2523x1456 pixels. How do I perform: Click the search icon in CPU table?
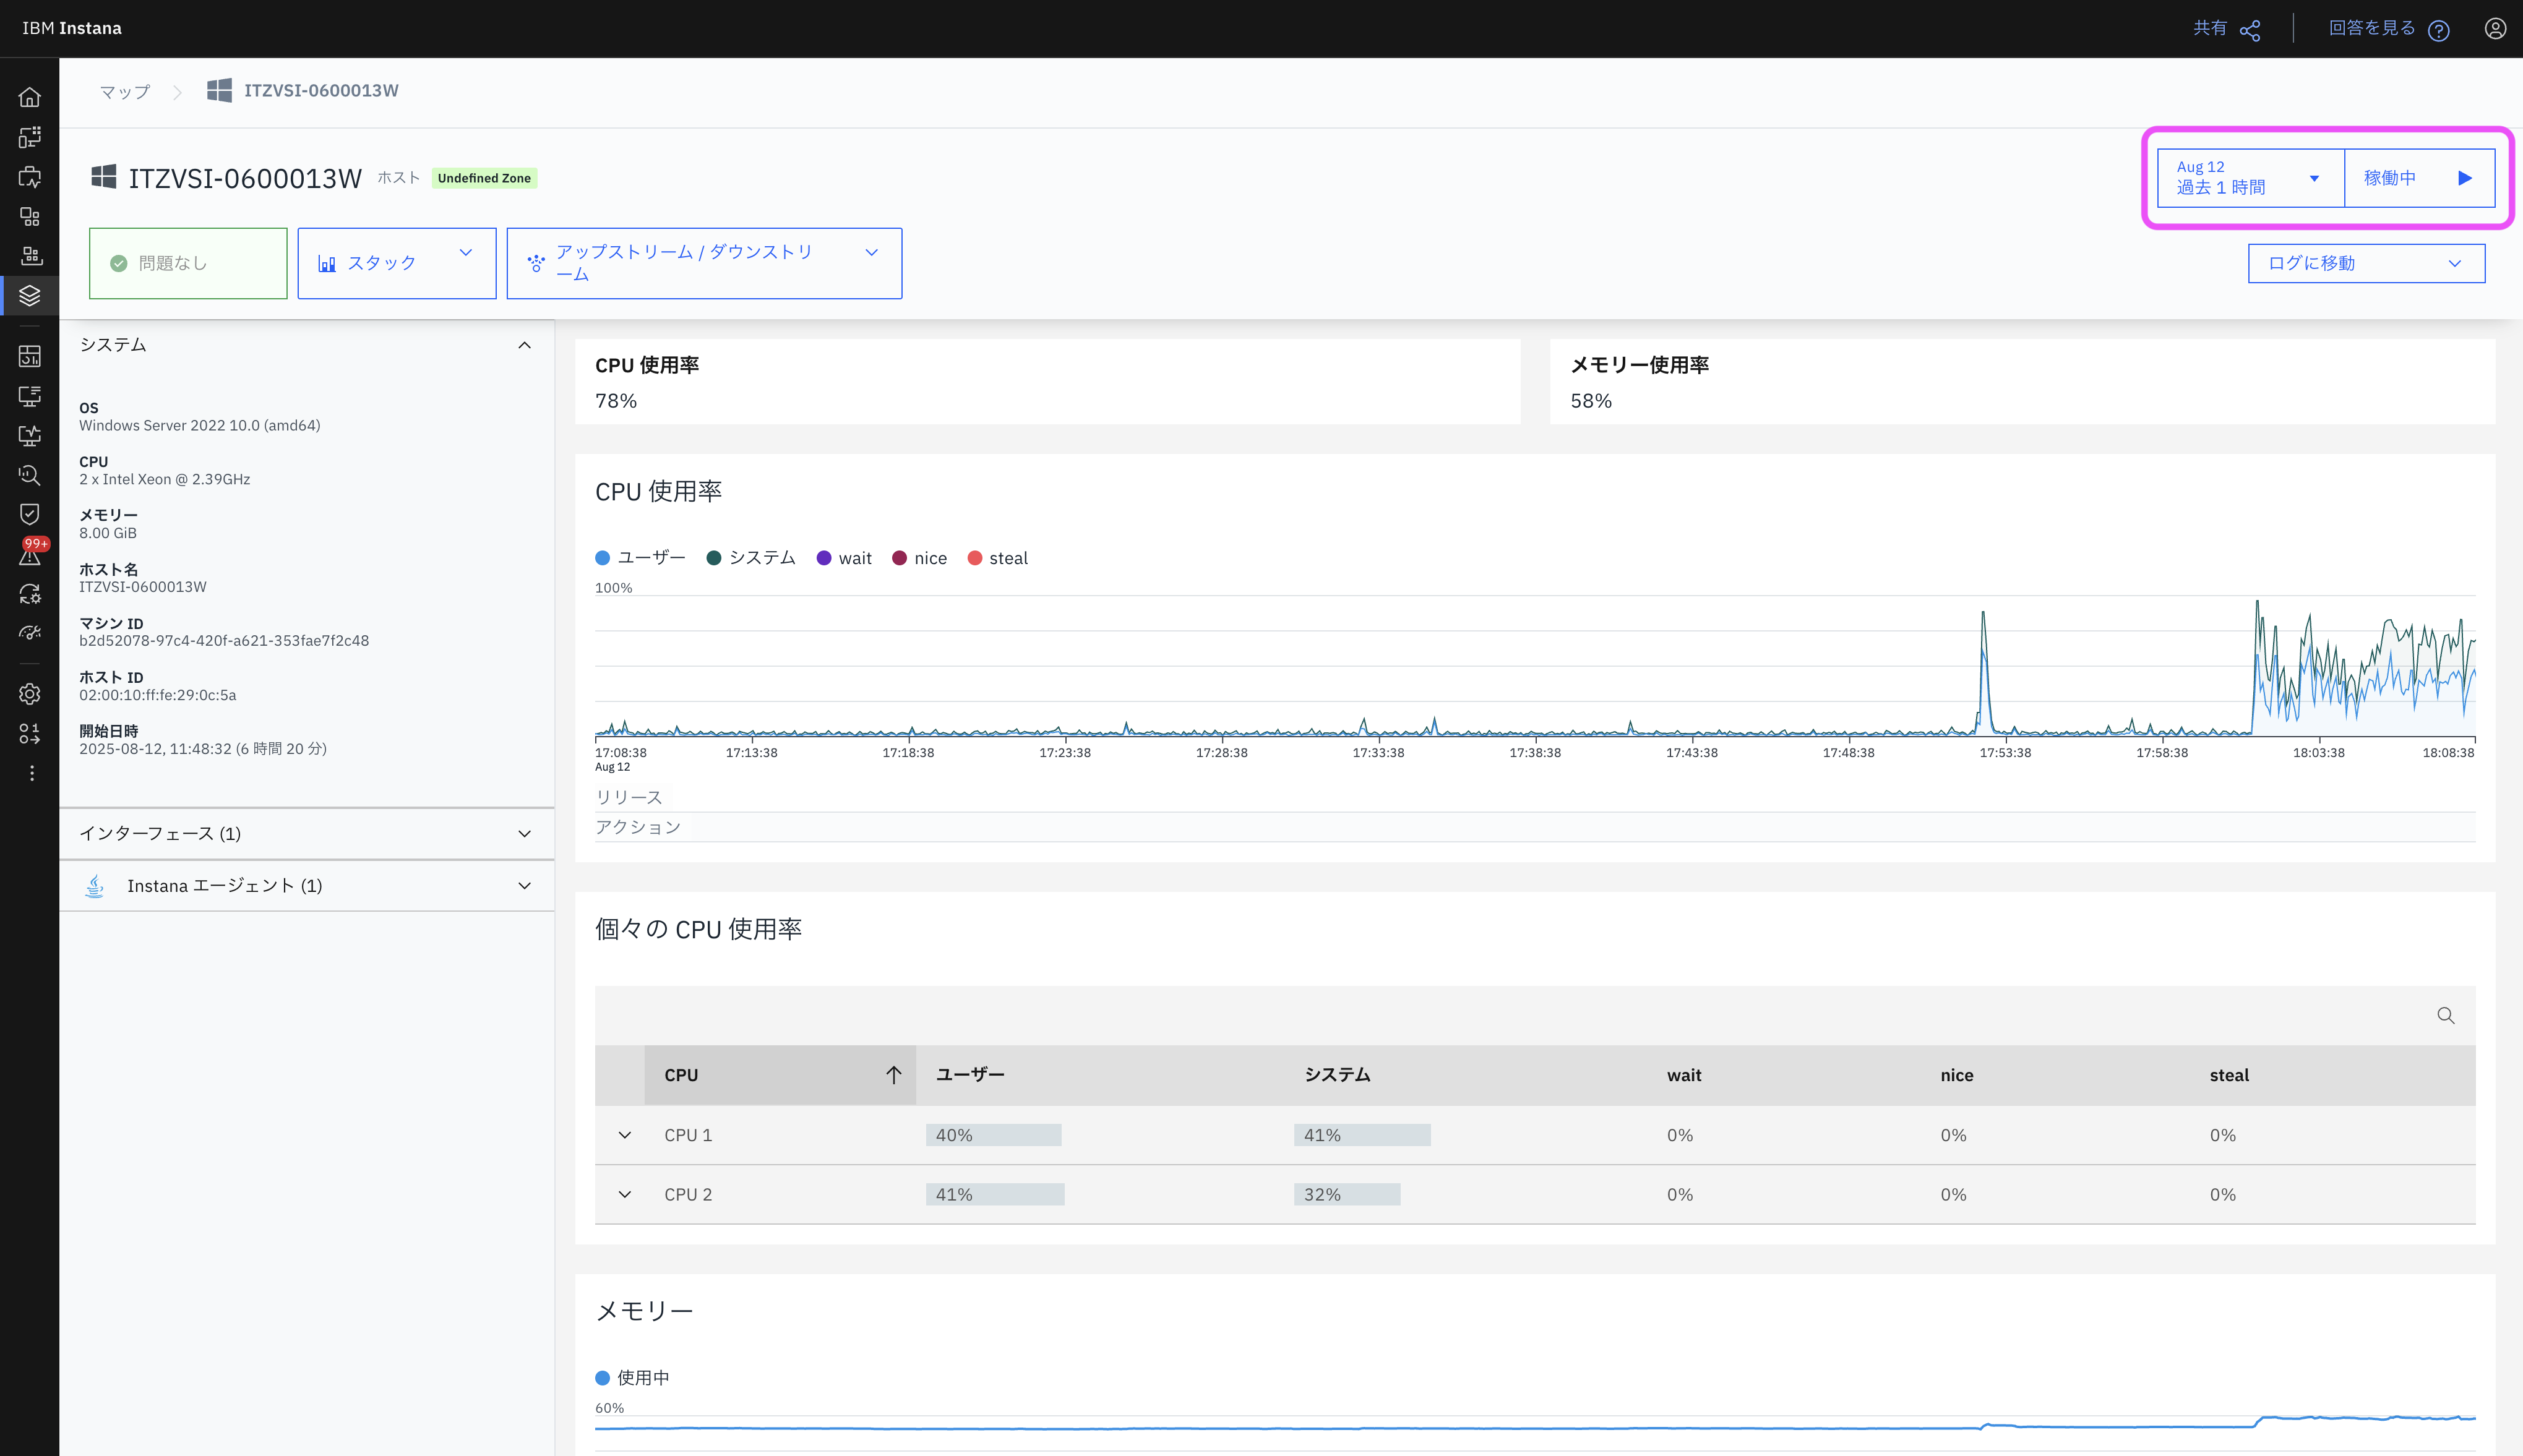[2445, 1016]
